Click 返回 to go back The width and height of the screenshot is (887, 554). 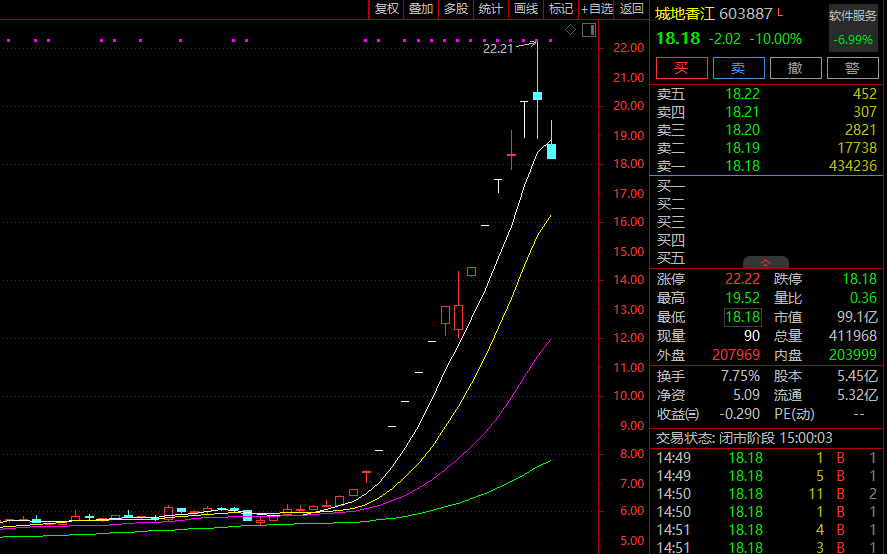tap(632, 9)
